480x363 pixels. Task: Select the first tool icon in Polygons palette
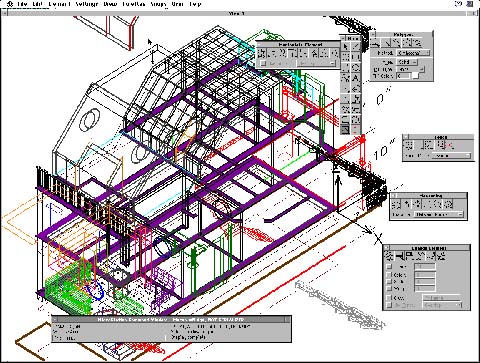[376, 43]
